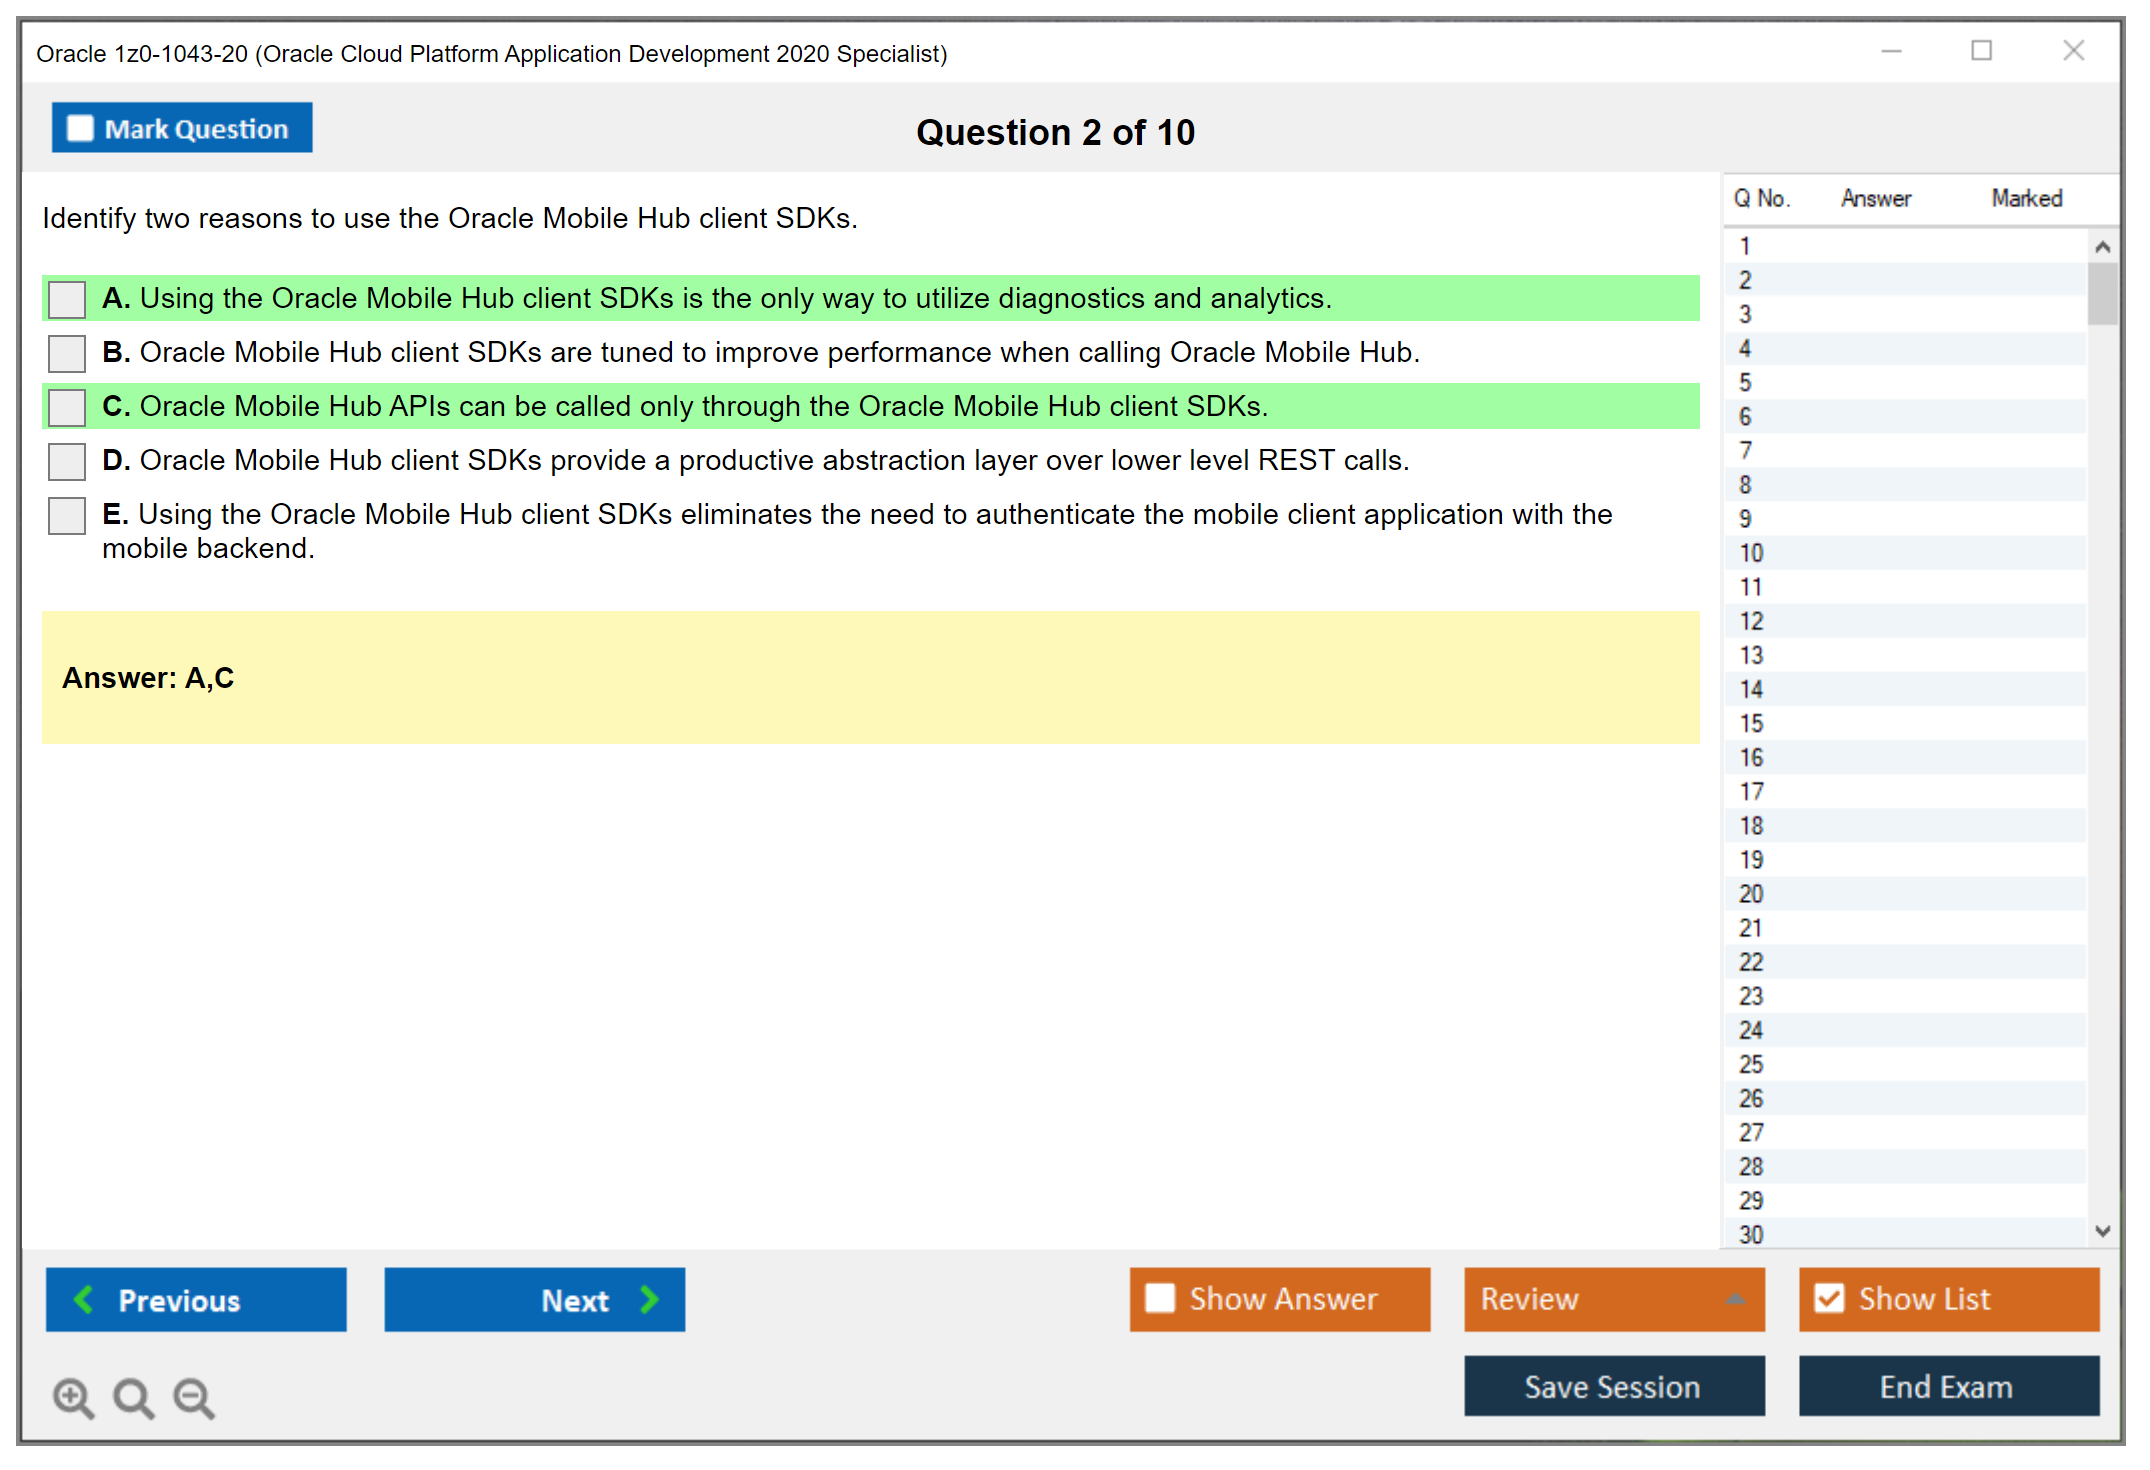The height and width of the screenshot is (1470, 2150).
Task: Check answer option C checkbox
Action: click(x=66, y=406)
